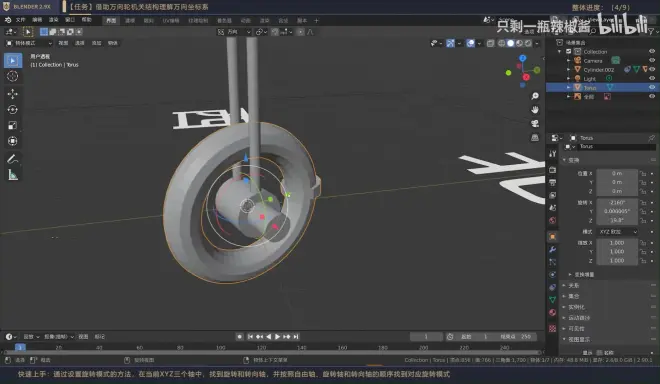Viewport: 660px width, 384px height.
Task: Select the Rotate tool in left toolbar
Action: click(13, 109)
